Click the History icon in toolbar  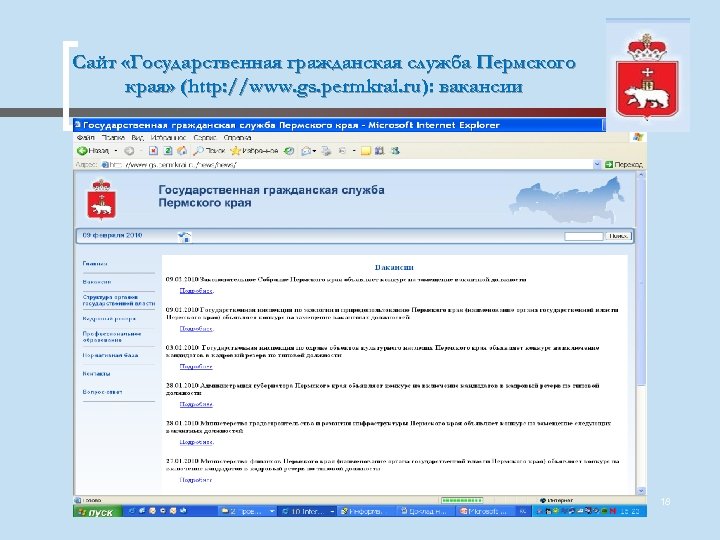289,151
